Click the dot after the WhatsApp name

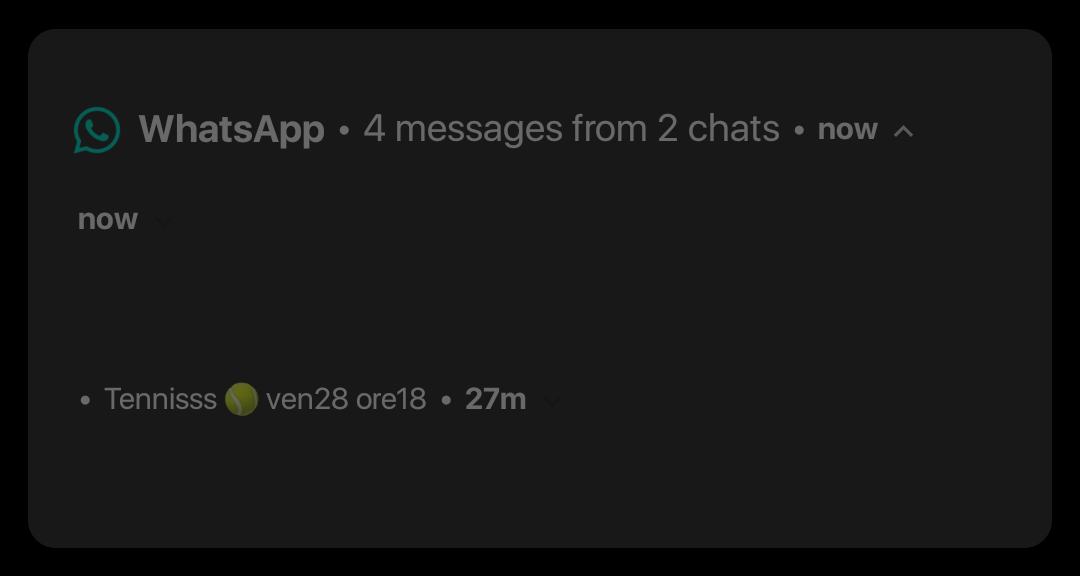coord(344,131)
